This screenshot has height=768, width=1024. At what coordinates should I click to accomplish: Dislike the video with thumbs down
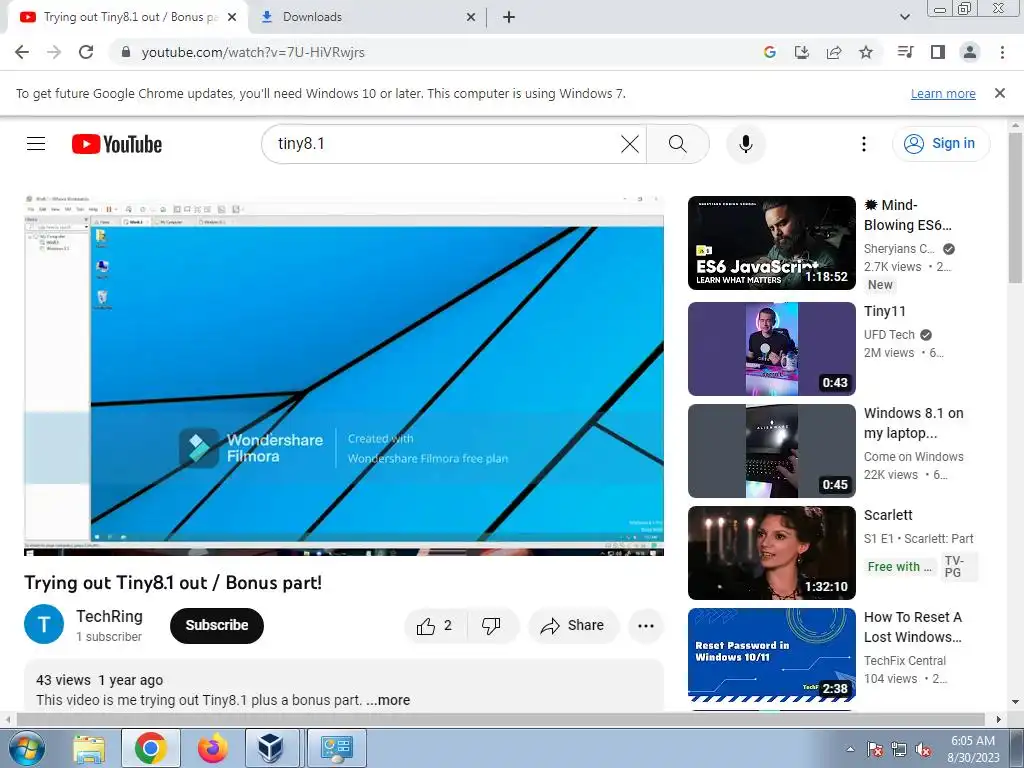pyautogui.click(x=491, y=626)
